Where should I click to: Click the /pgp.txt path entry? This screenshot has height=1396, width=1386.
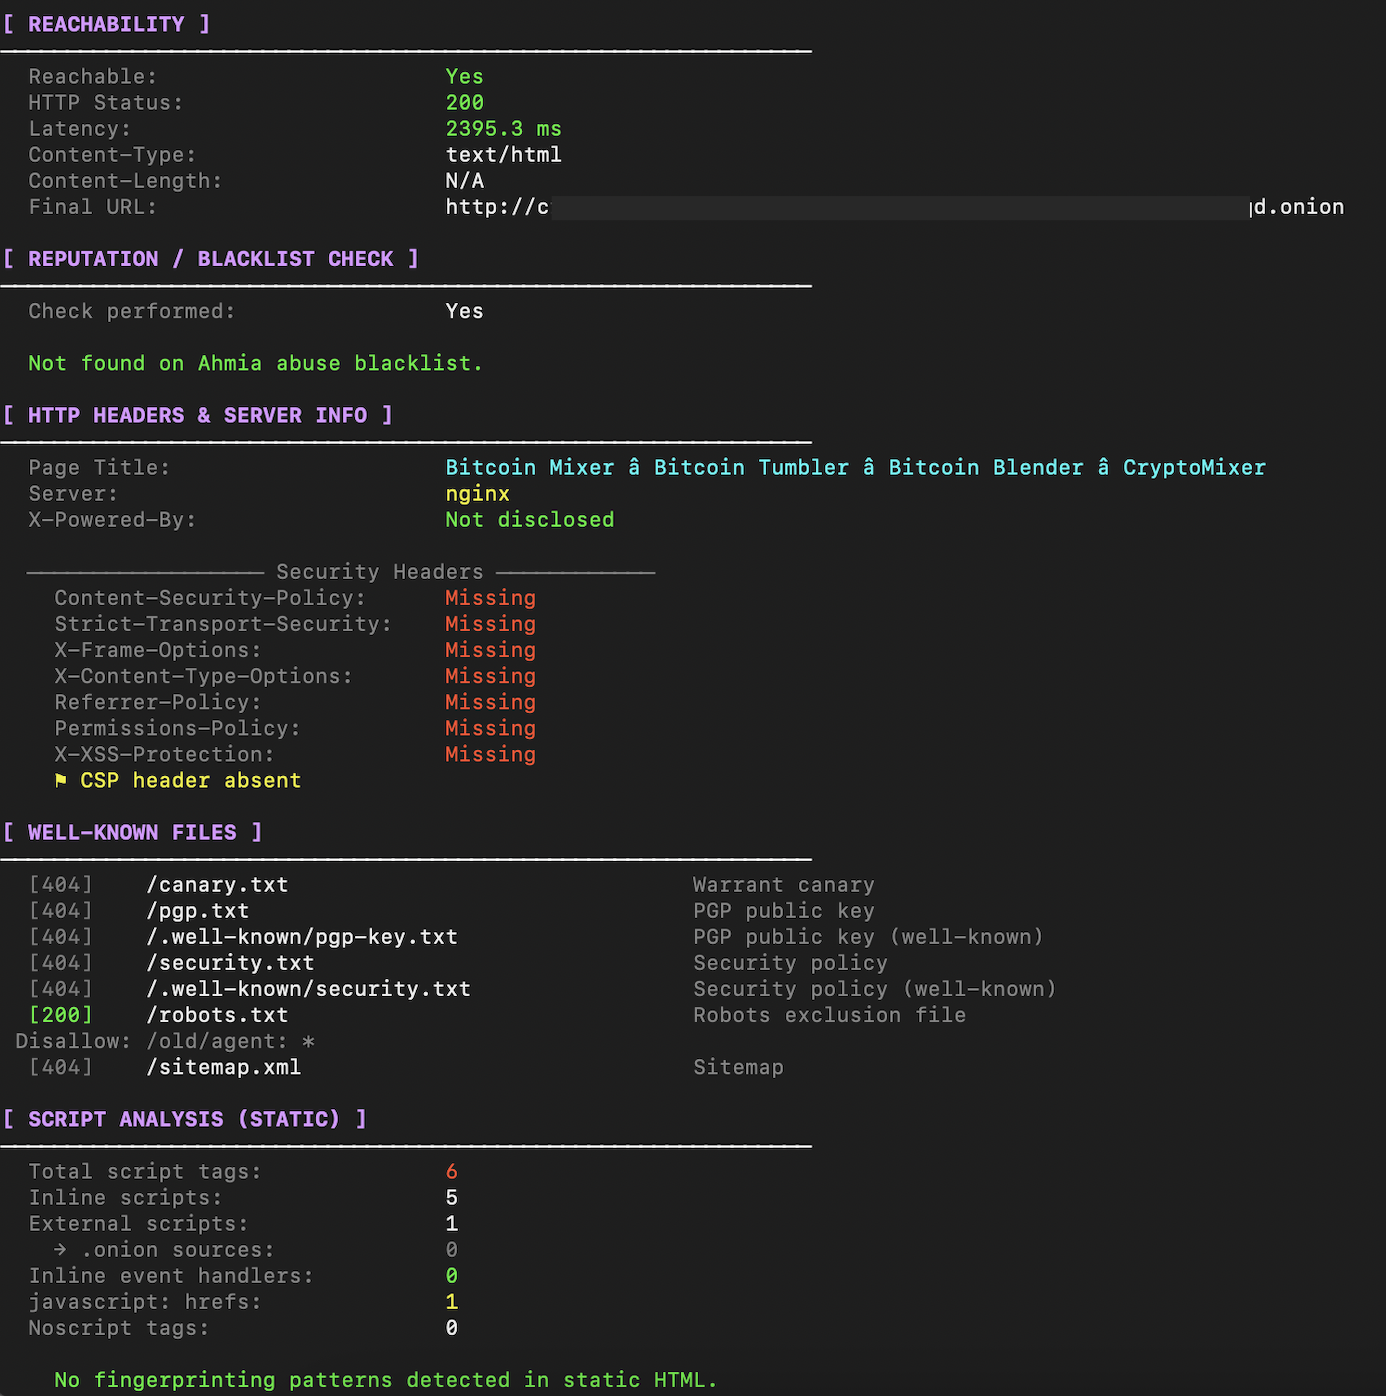tap(198, 911)
